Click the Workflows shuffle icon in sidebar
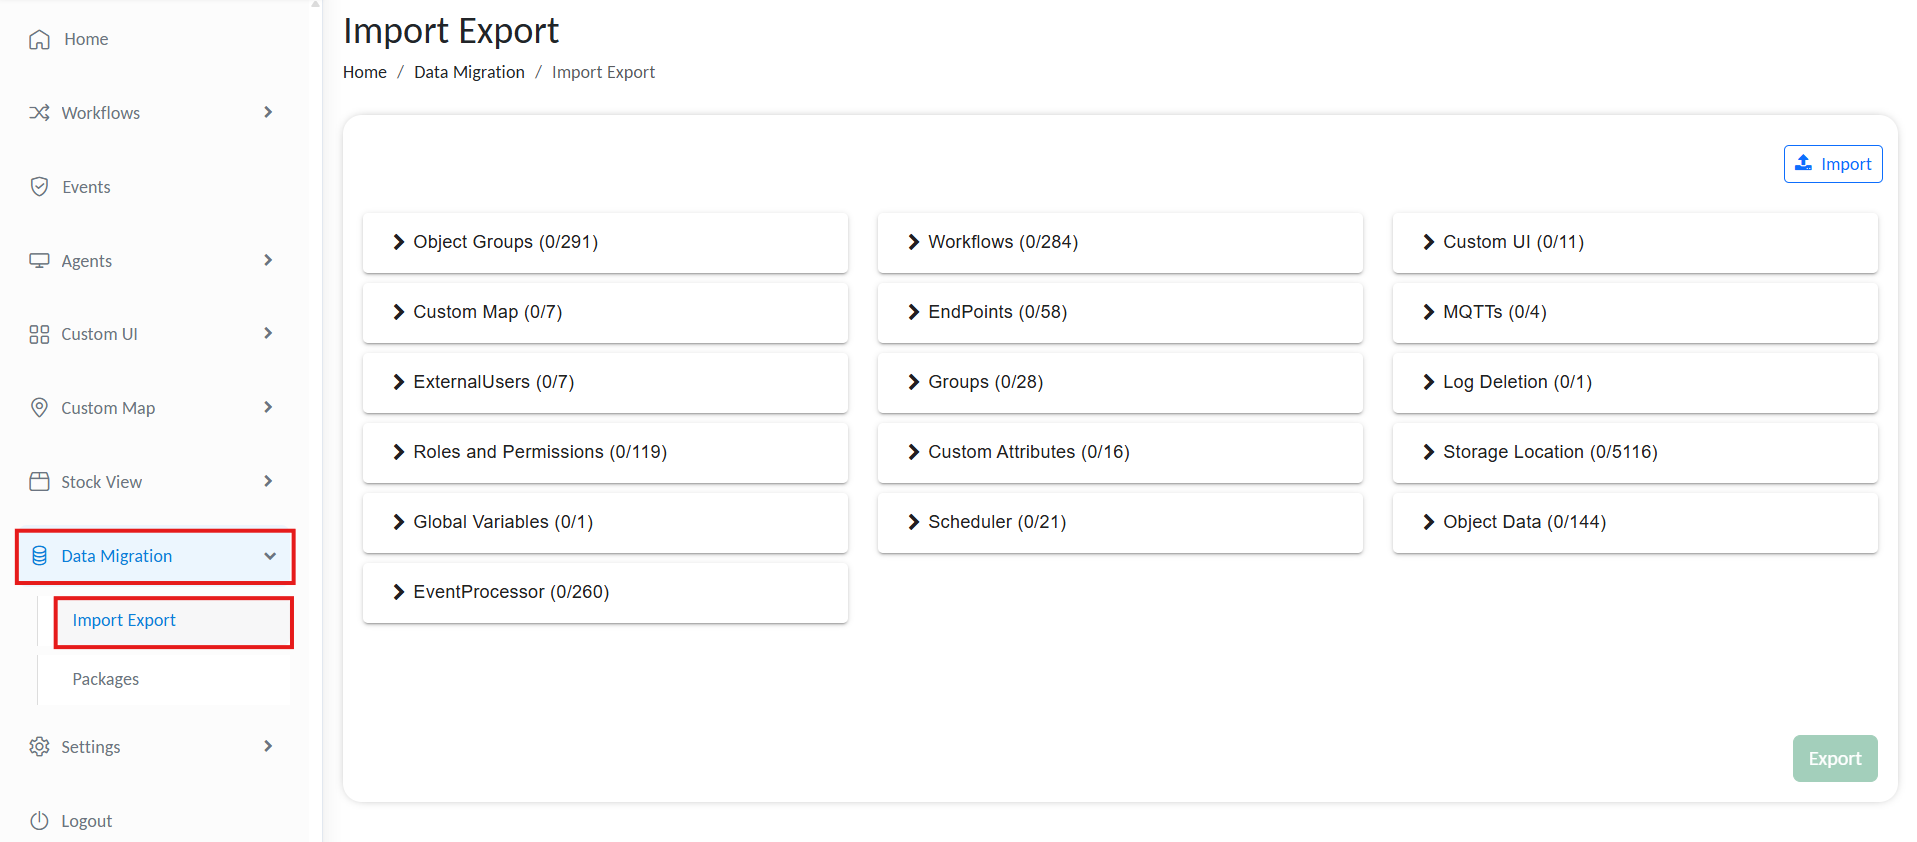1917x842 pixels. (39, 113)
